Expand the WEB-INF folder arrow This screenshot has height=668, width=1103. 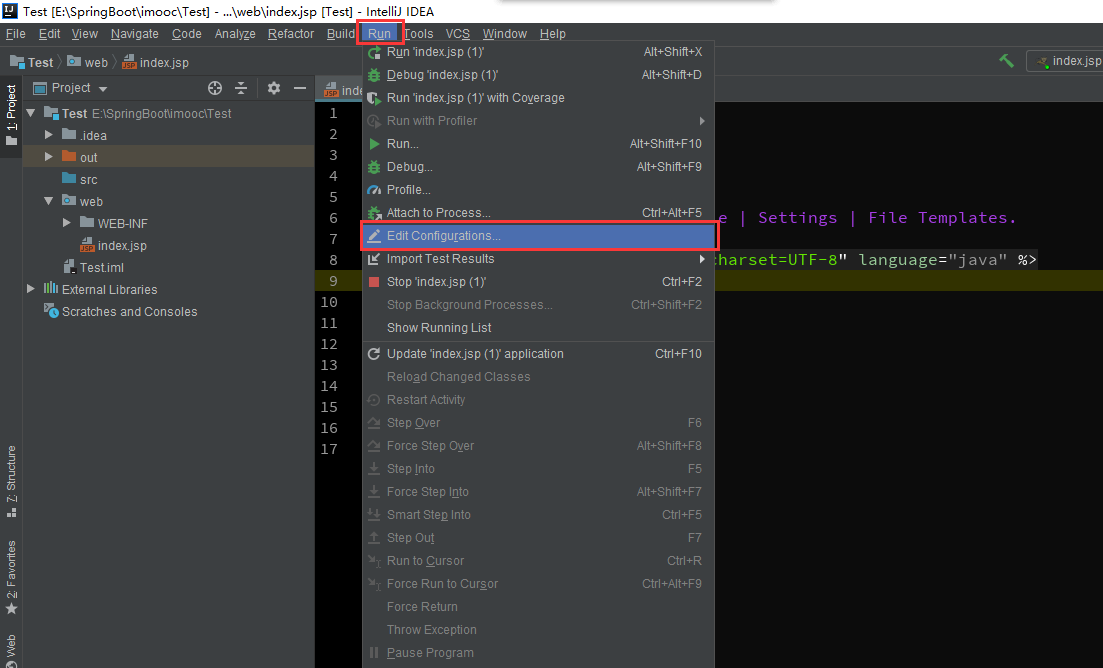pos(67,223)
